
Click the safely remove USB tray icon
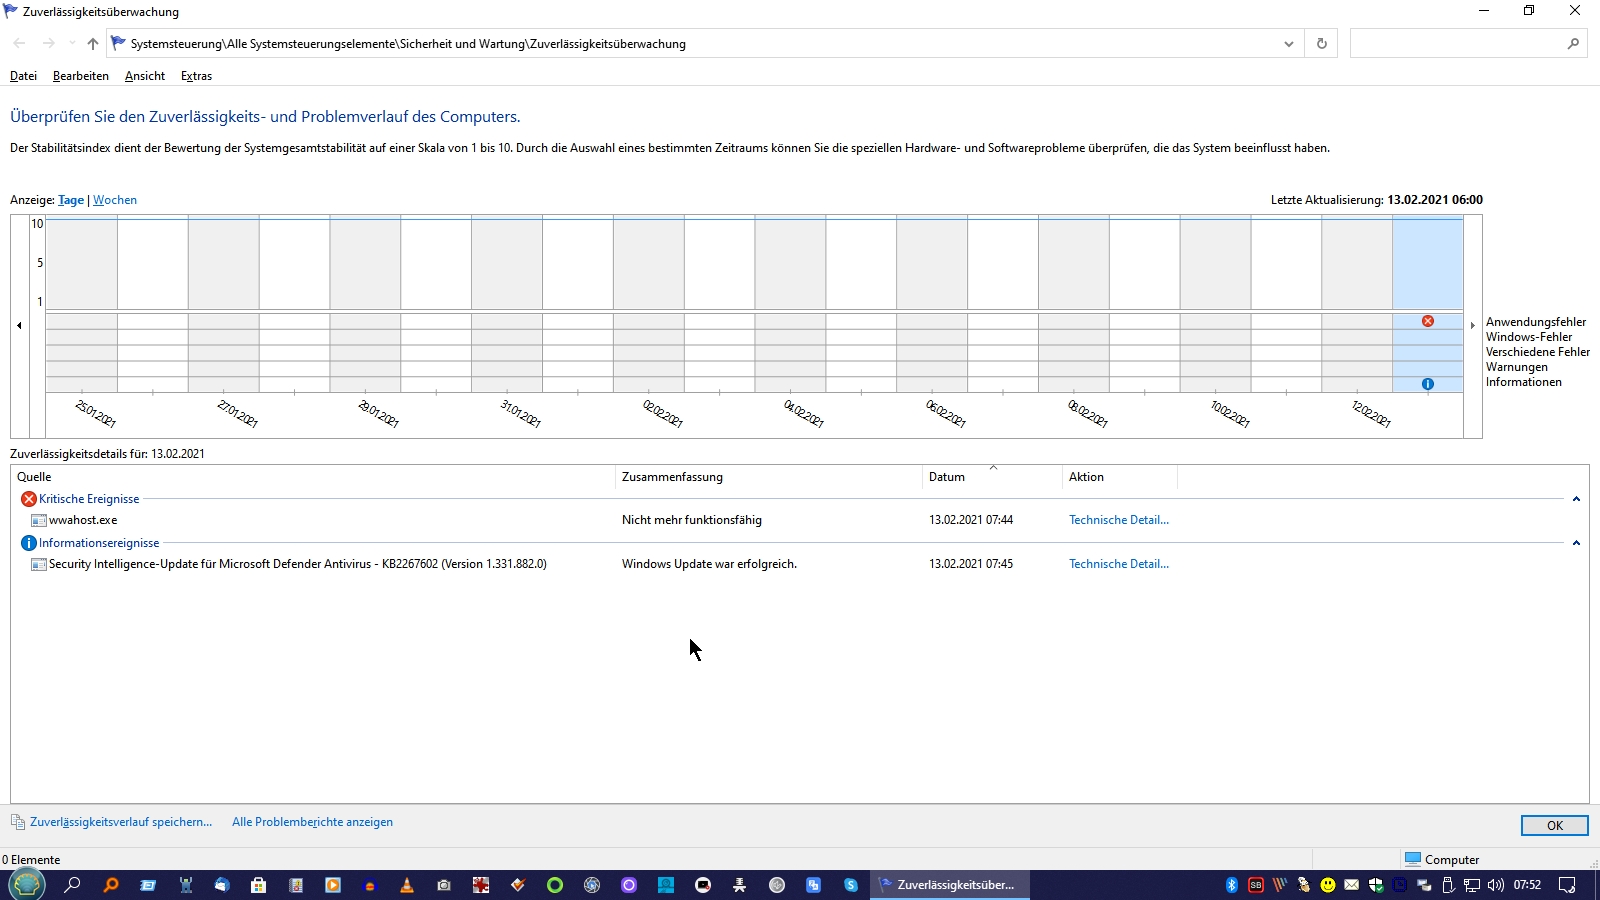tap(1448, 885)
